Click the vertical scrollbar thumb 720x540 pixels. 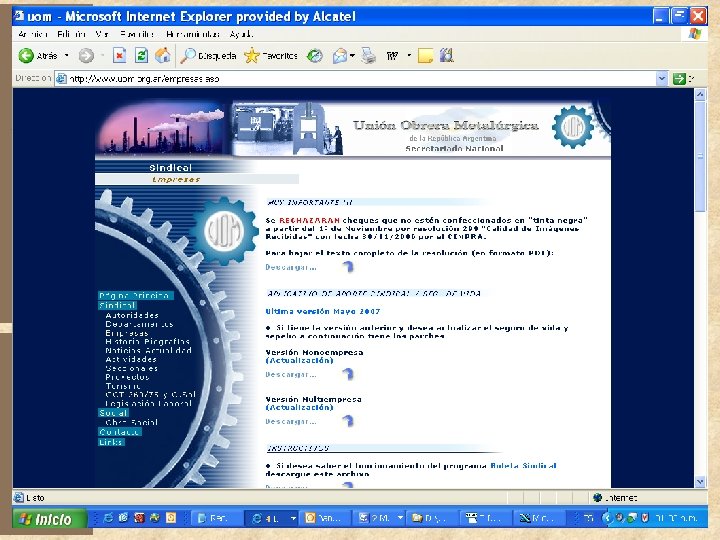click(700, 156)
